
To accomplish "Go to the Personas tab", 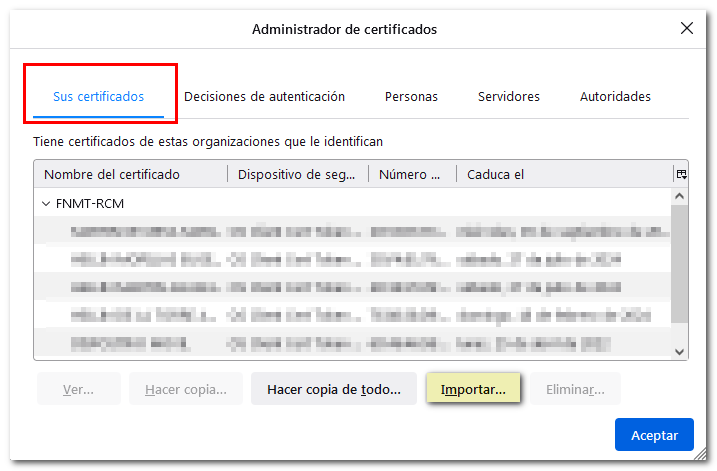I will (x=411, y=97).
